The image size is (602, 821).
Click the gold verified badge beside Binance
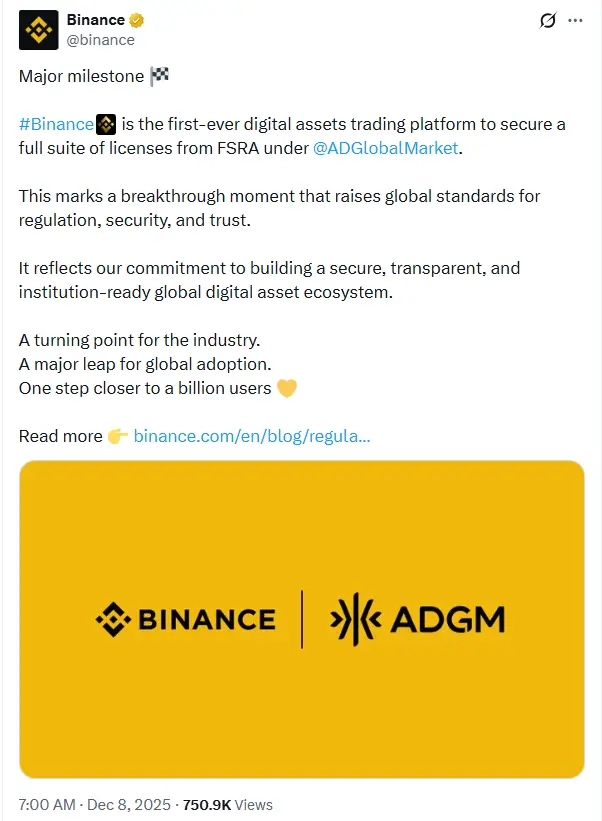pyautogui.click(x=138, y=19)
